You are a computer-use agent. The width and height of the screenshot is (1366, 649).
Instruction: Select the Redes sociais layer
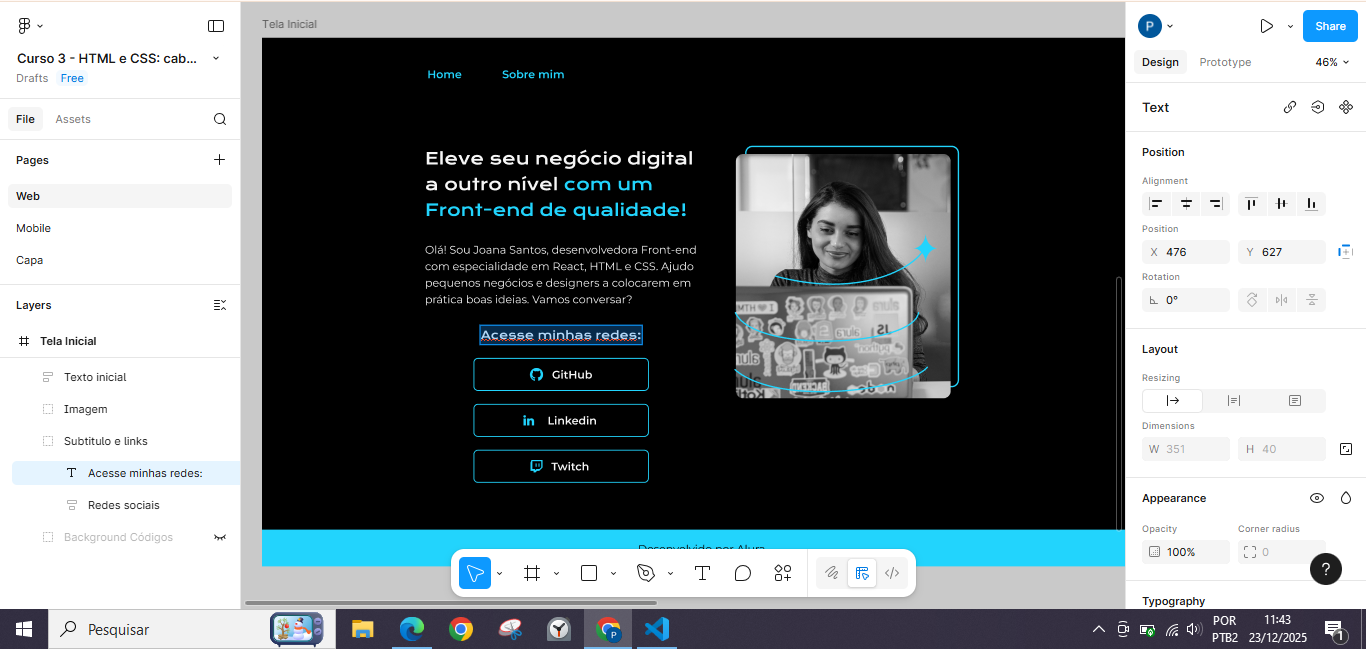(124, 505)
